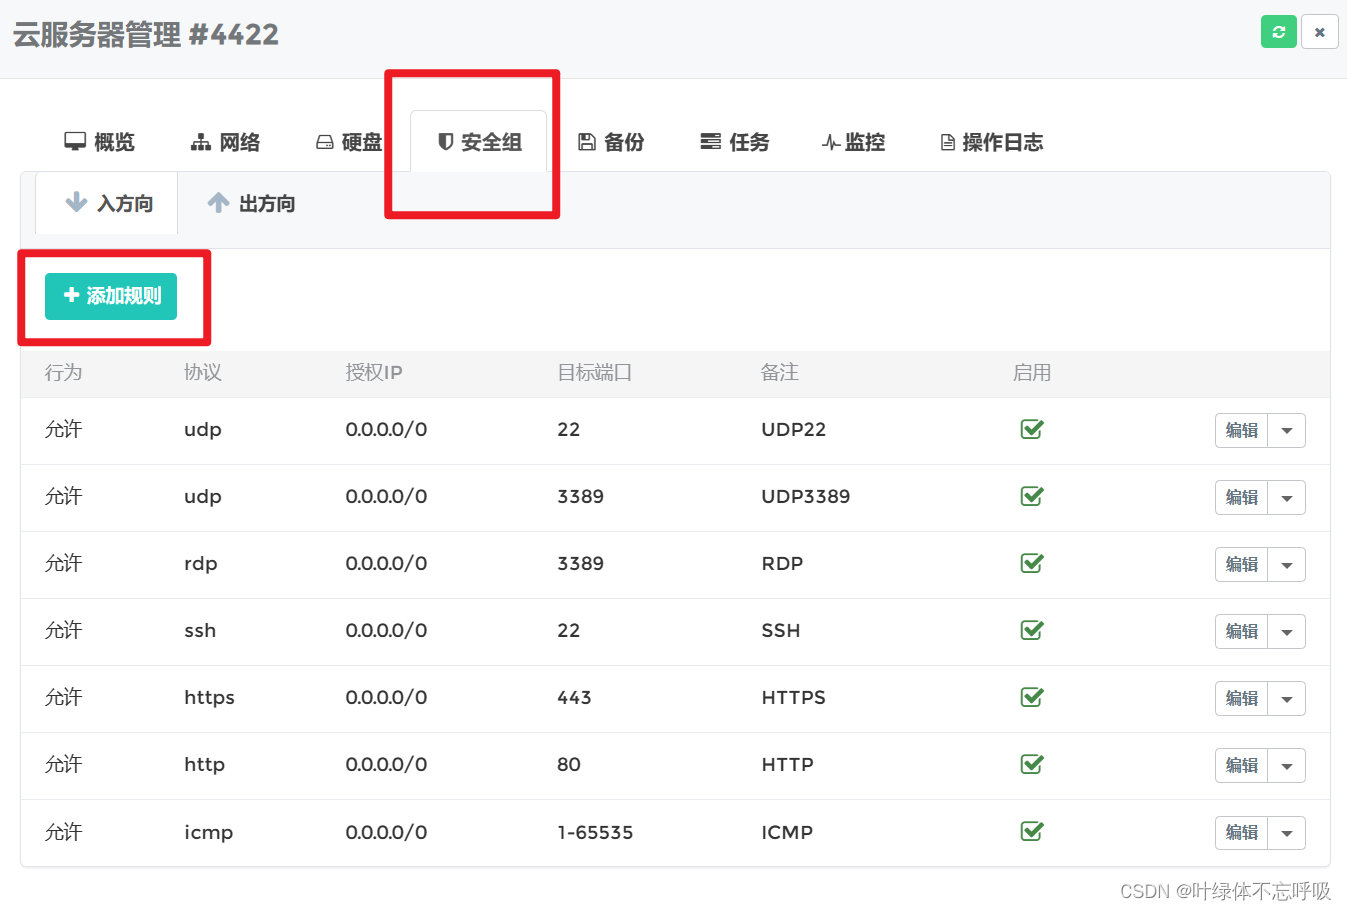This screenshot has width=1347, height=910.
Task: Open action dropdown for SSH rule
Action: 1287,631
